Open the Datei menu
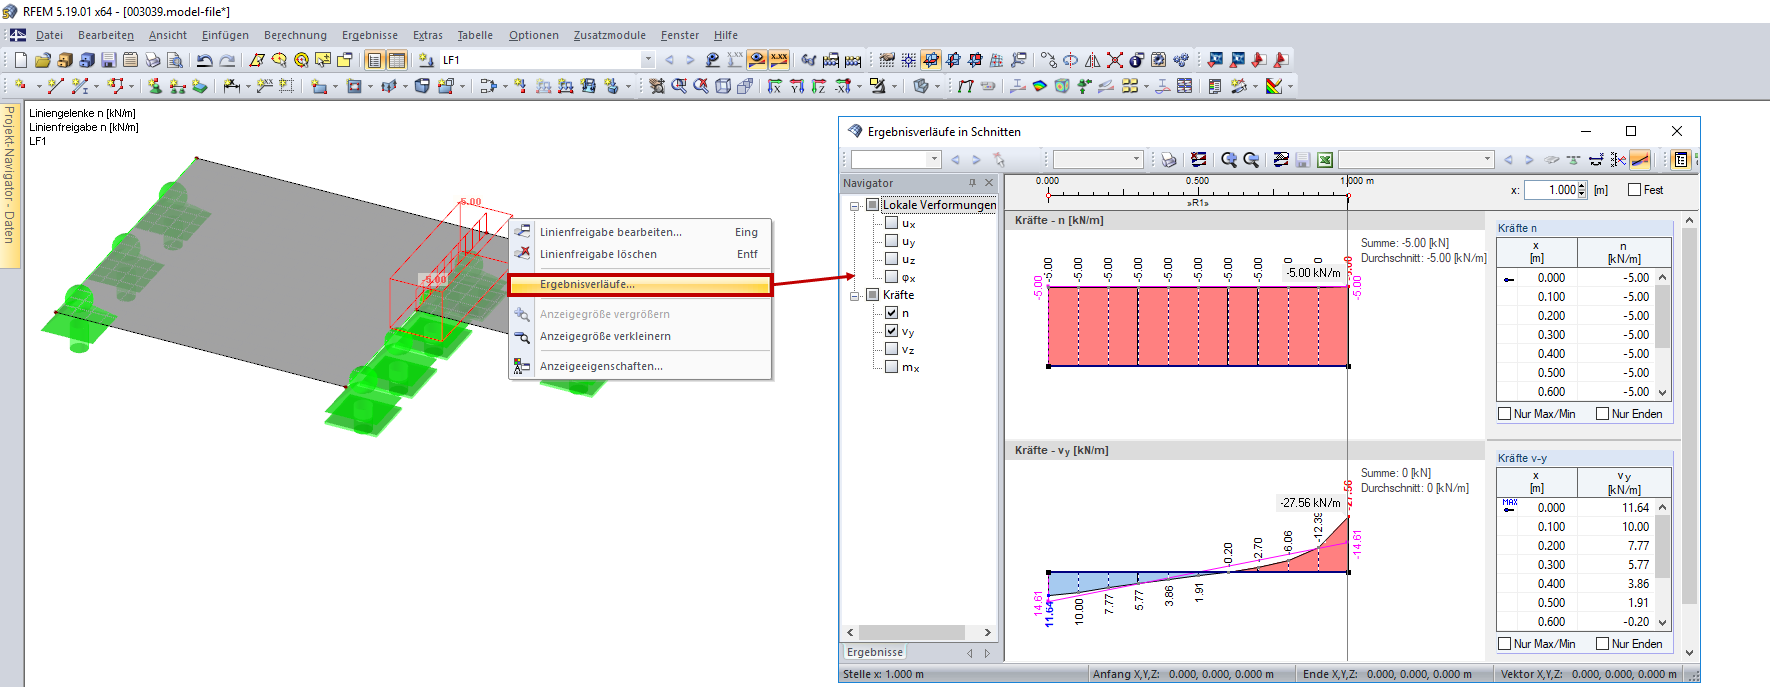This screenshot has width=1770, height=687. click(49, 35)
